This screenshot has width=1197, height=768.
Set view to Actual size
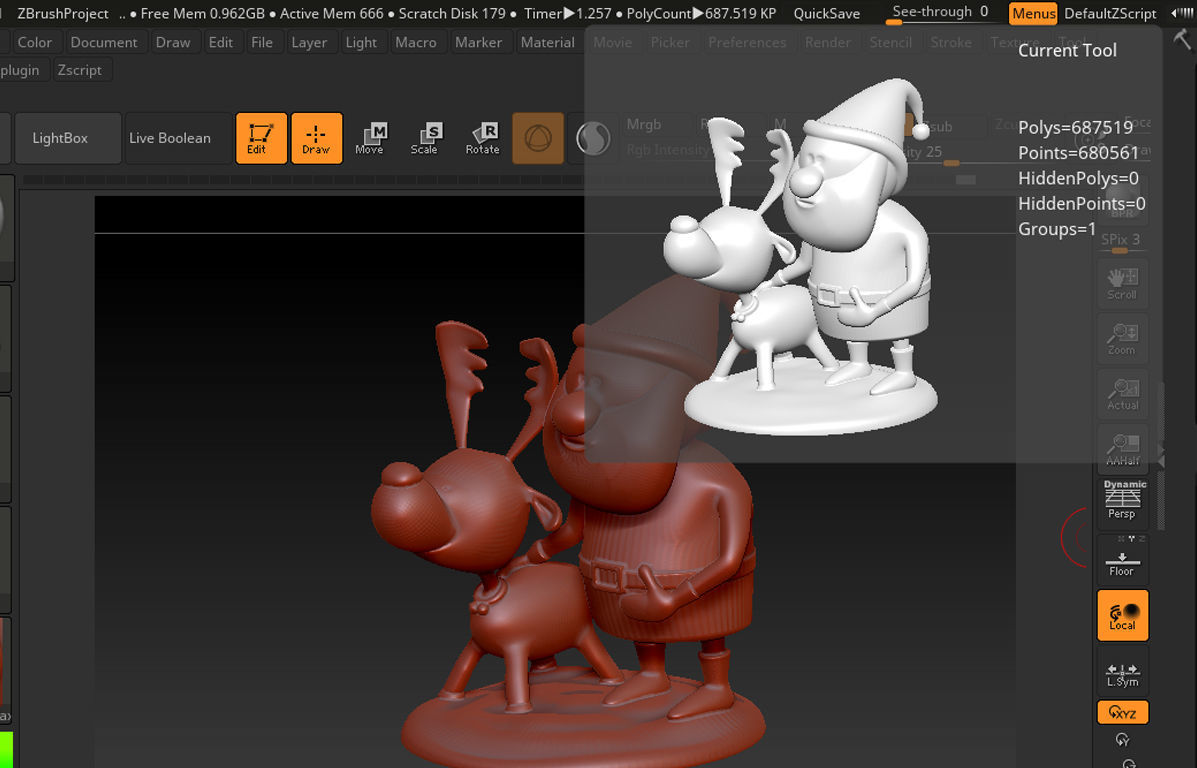(1122, 394)
